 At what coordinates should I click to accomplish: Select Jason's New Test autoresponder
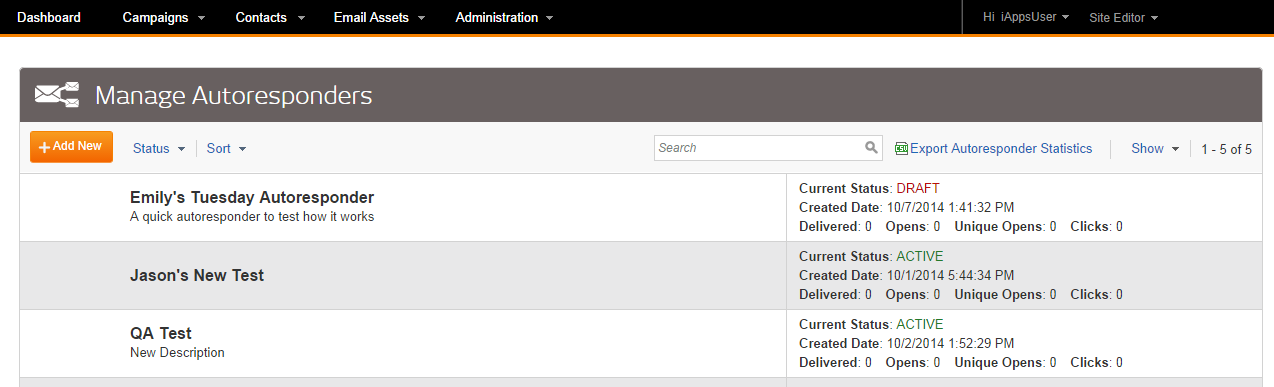(197, 275)
